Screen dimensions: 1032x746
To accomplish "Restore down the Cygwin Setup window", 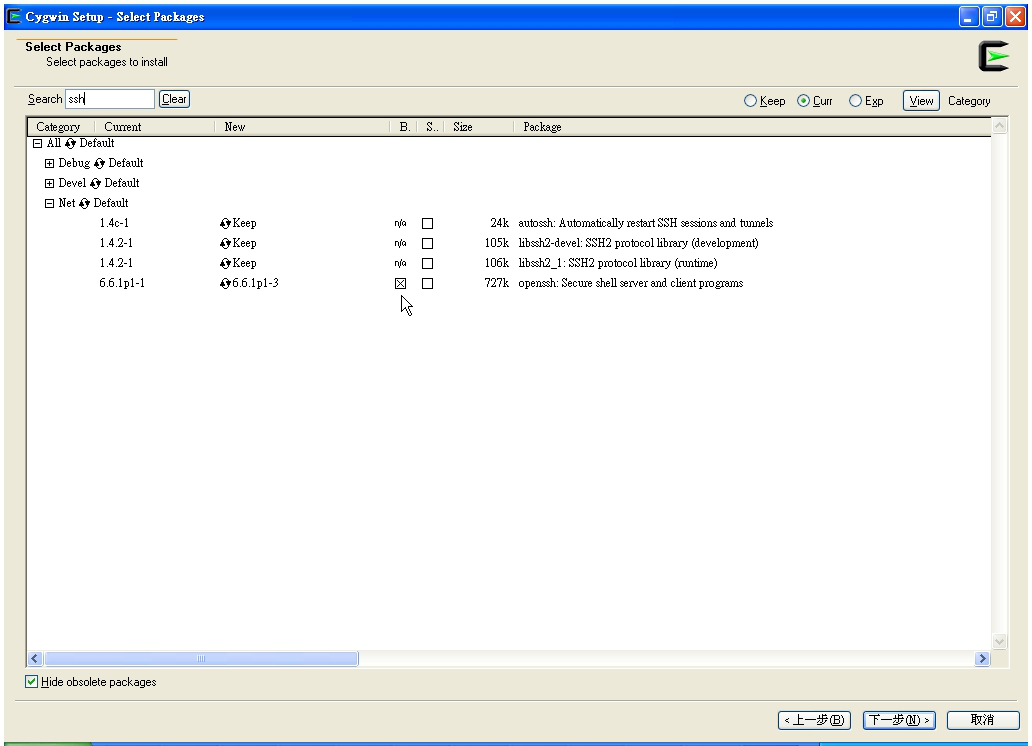I will coord(992,17).
